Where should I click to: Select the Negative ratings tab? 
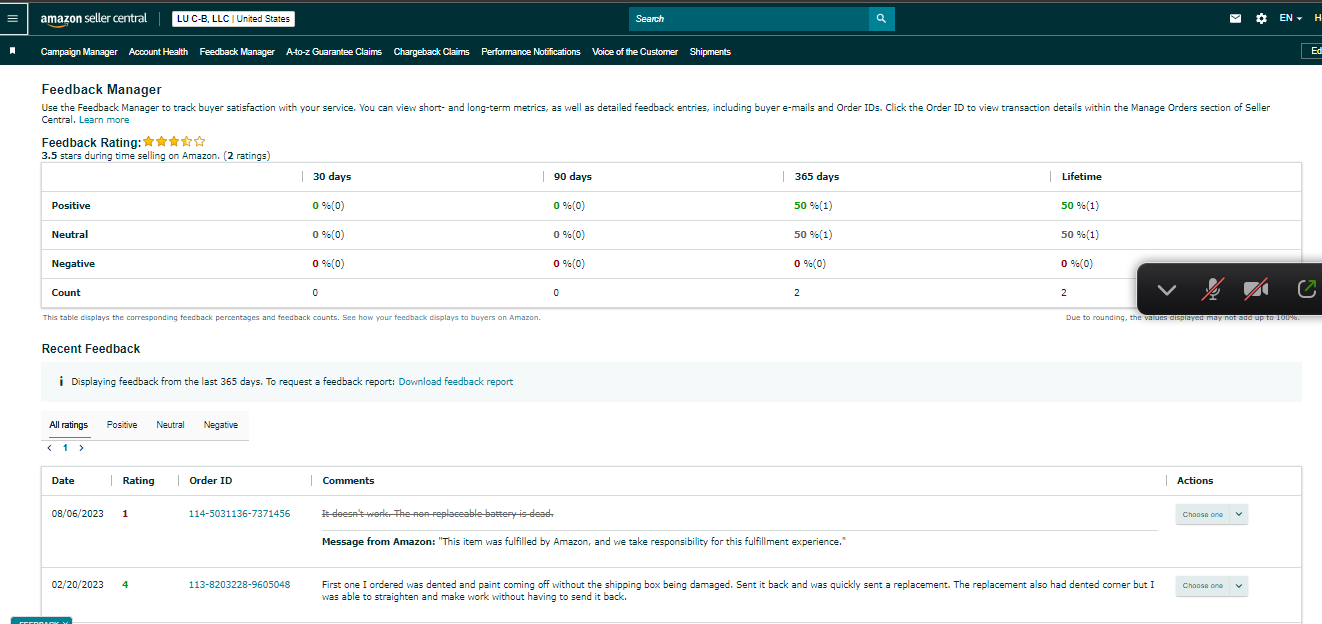click(x=221, y=425)
